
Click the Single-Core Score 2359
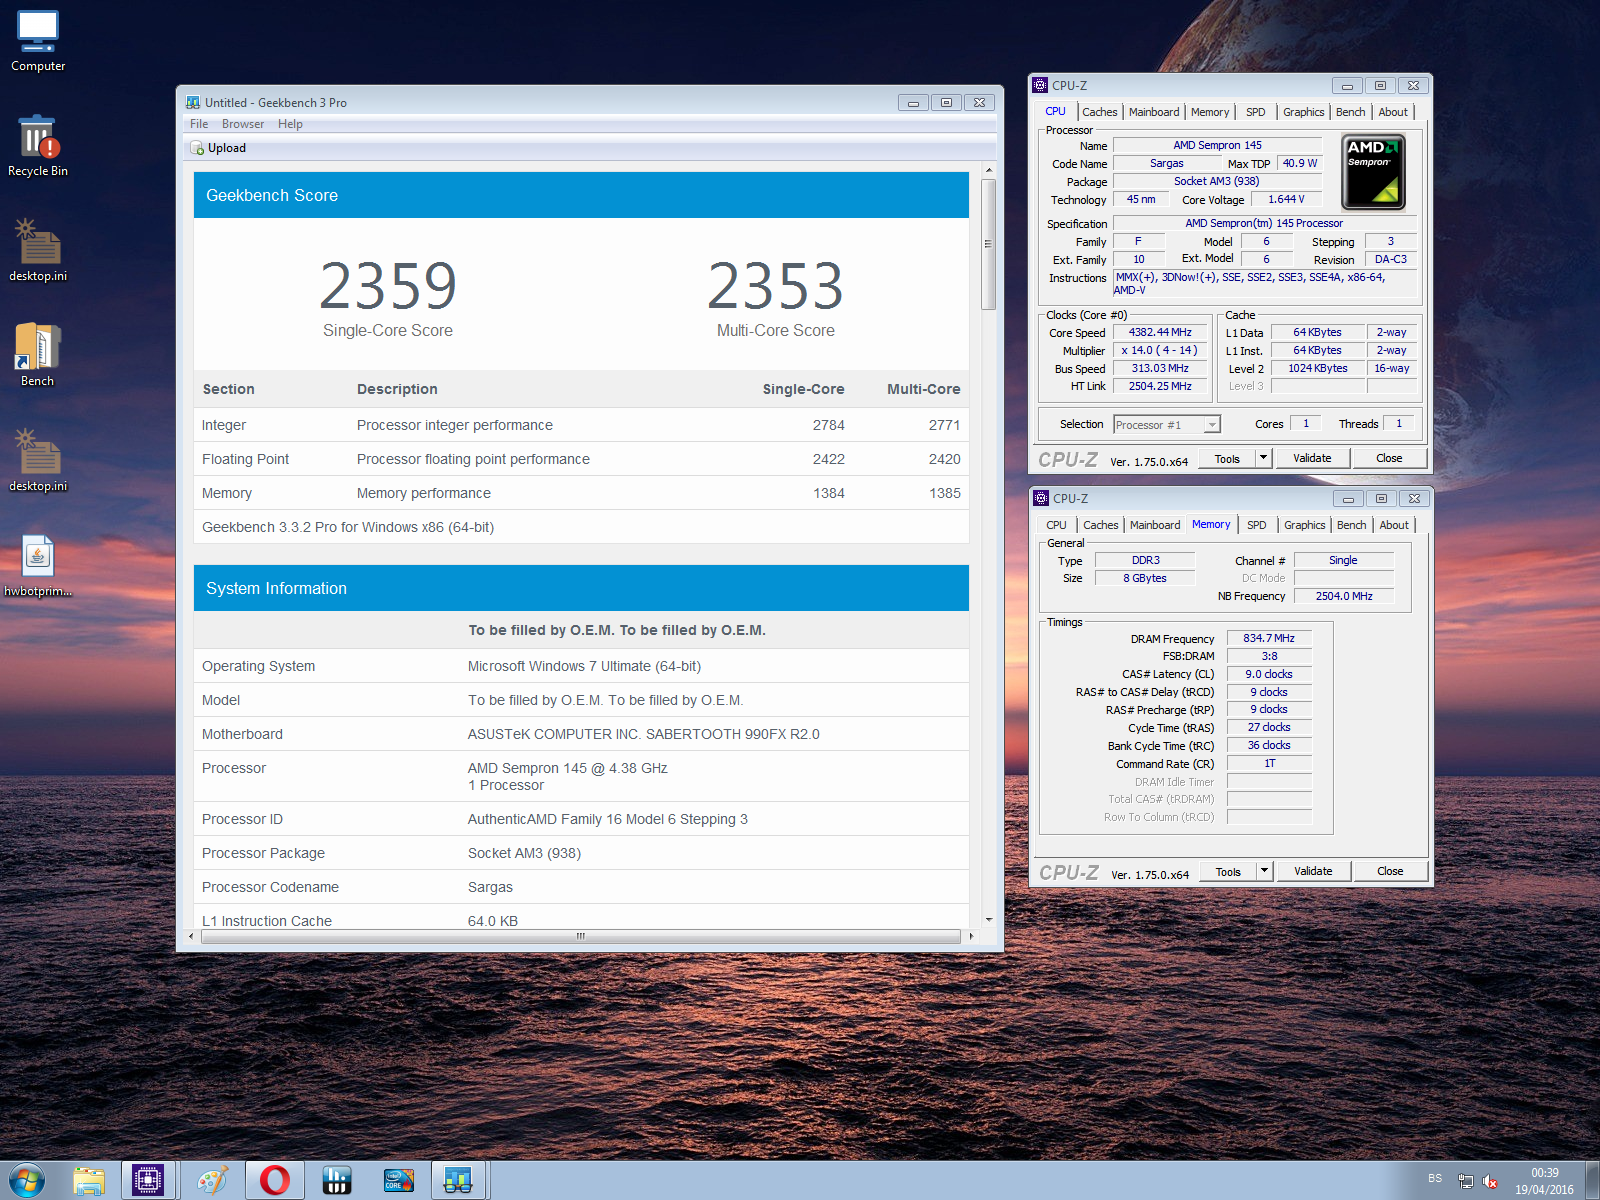coord(388,286)
